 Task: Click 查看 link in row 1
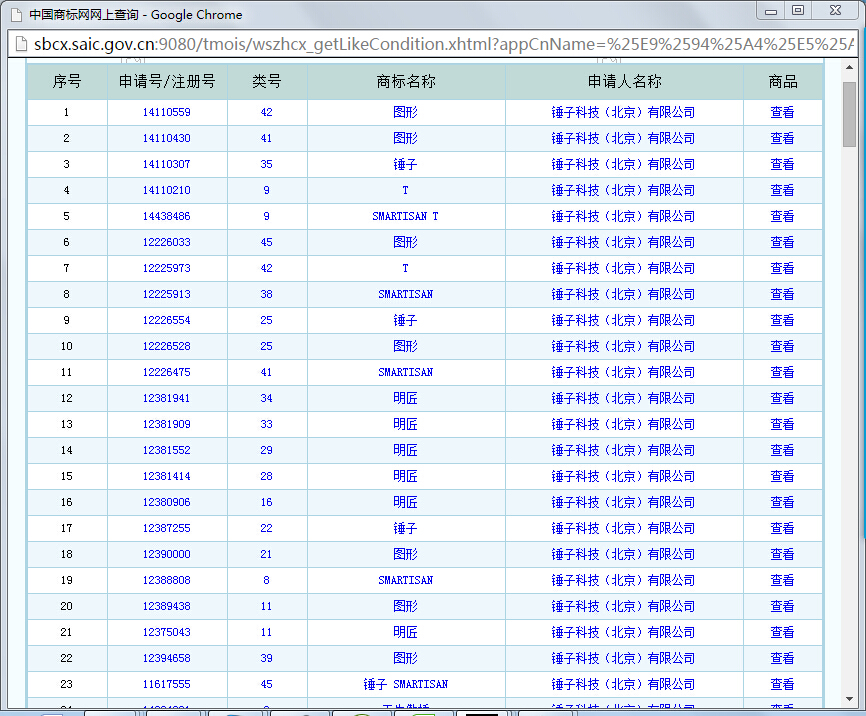pos(782,112)
